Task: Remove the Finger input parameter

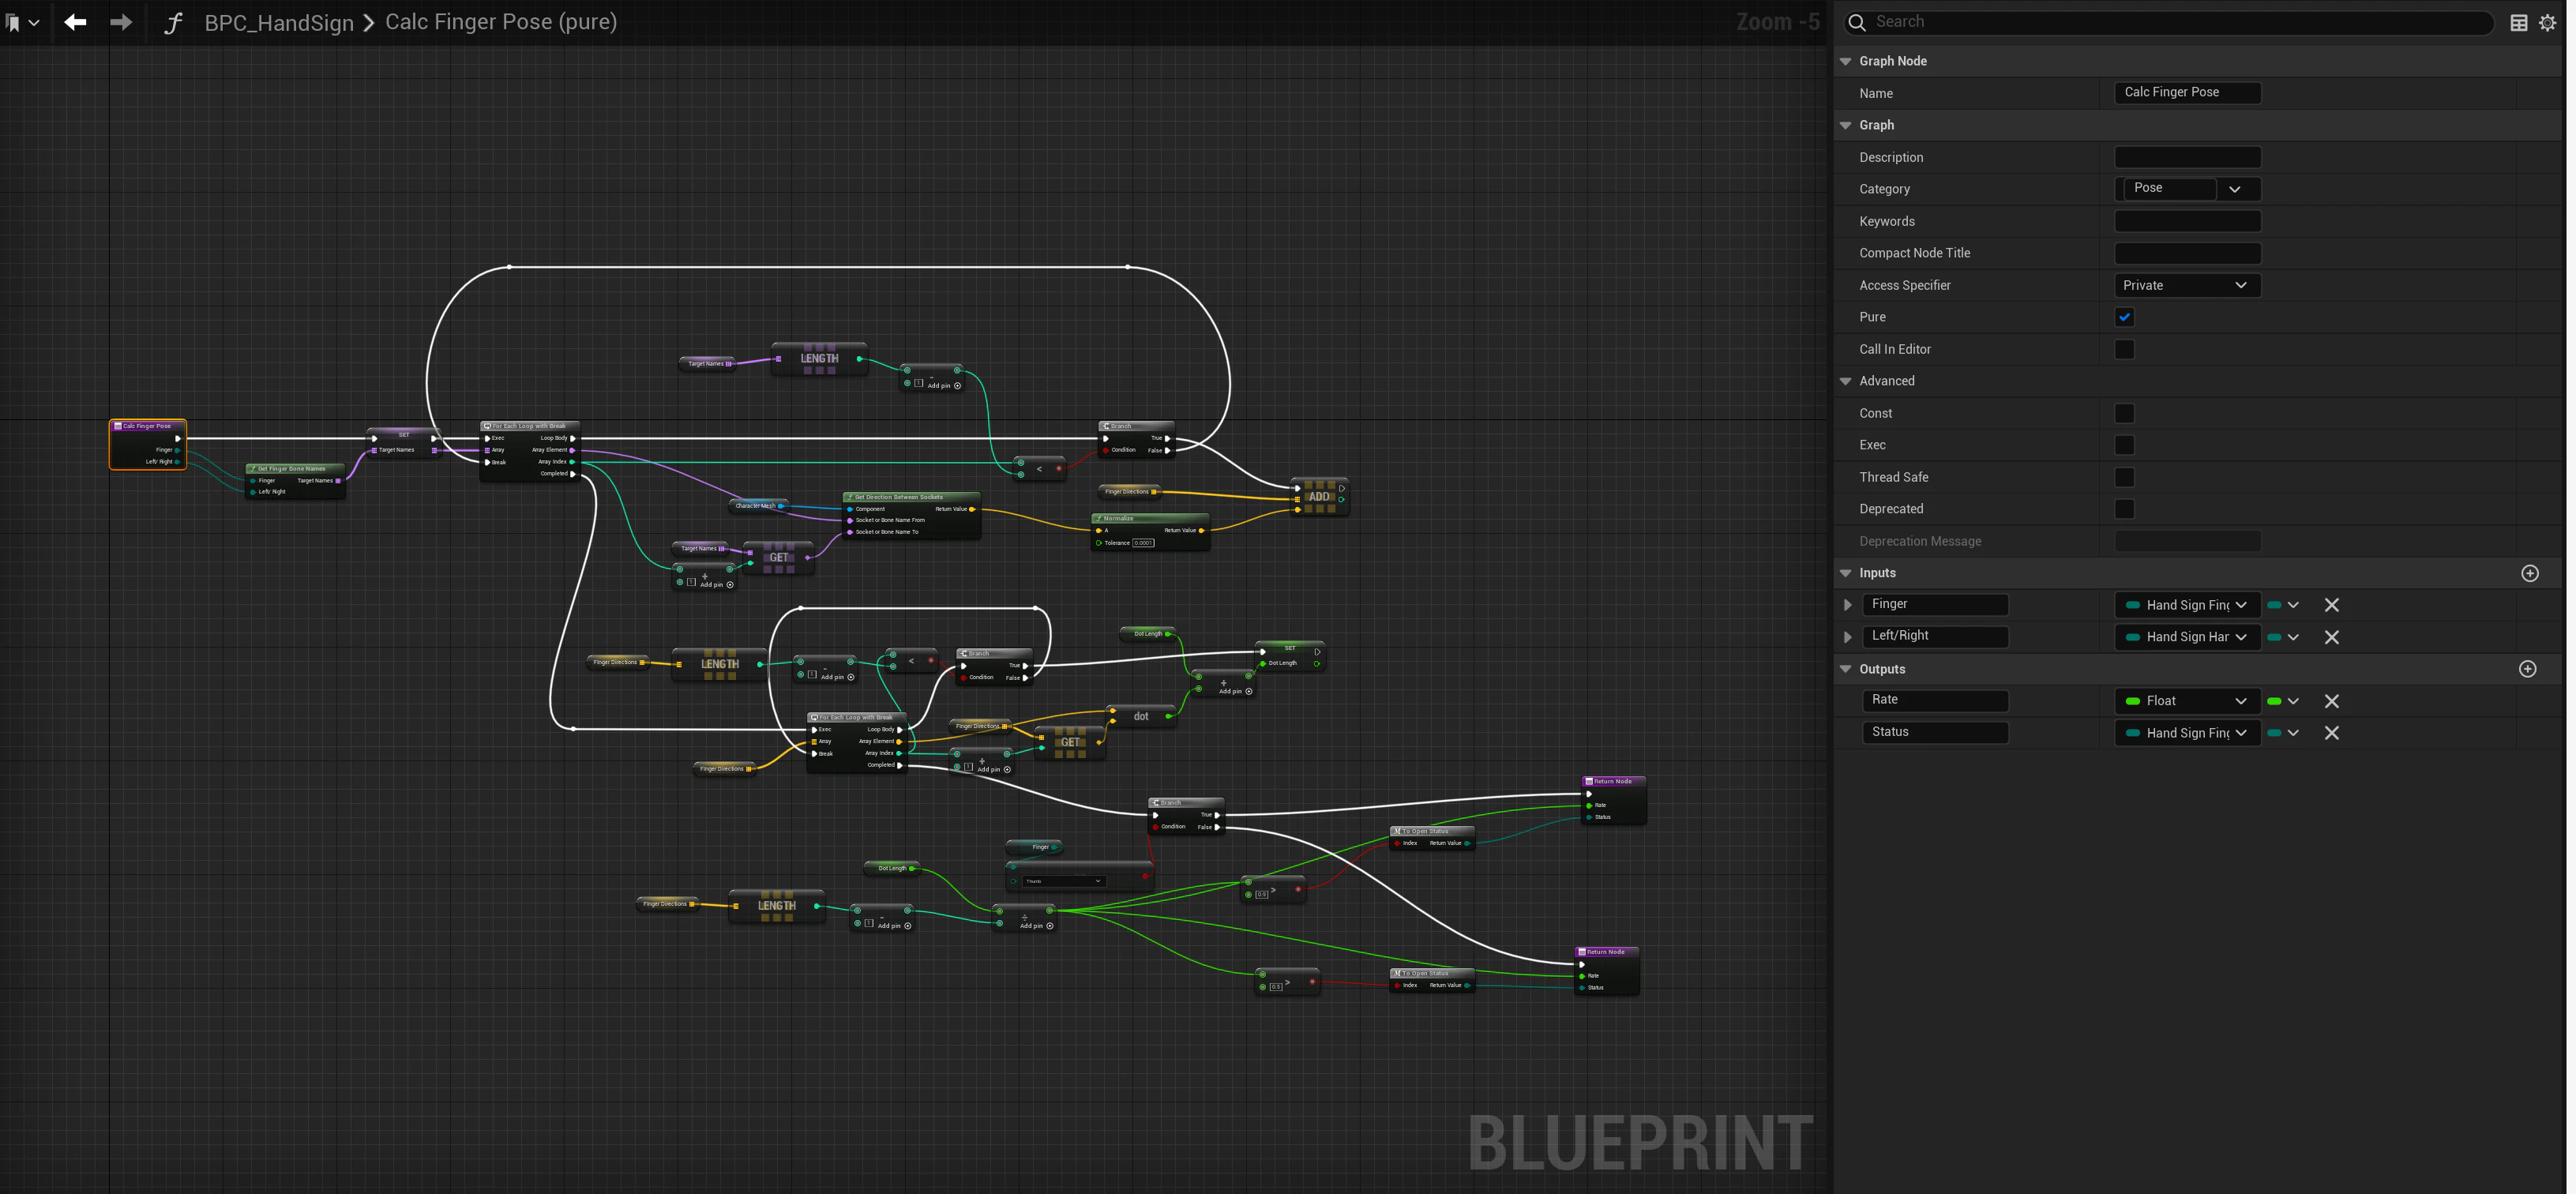Action: (2332, 605)
